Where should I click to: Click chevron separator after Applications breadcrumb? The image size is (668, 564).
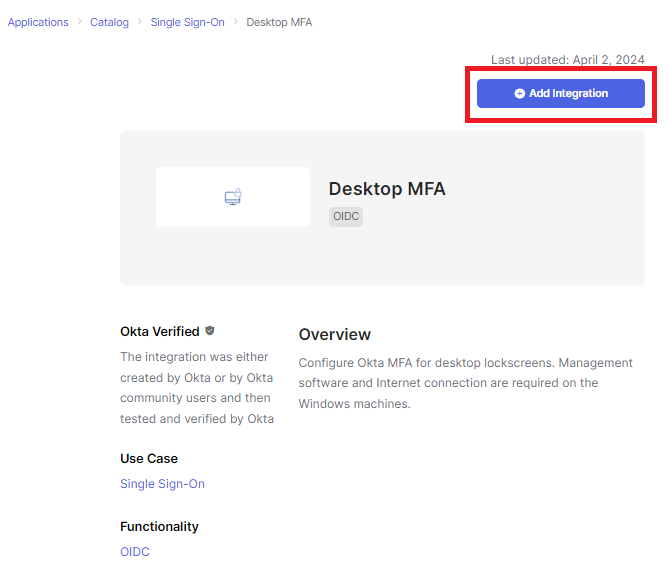click(x=79, y=22)
